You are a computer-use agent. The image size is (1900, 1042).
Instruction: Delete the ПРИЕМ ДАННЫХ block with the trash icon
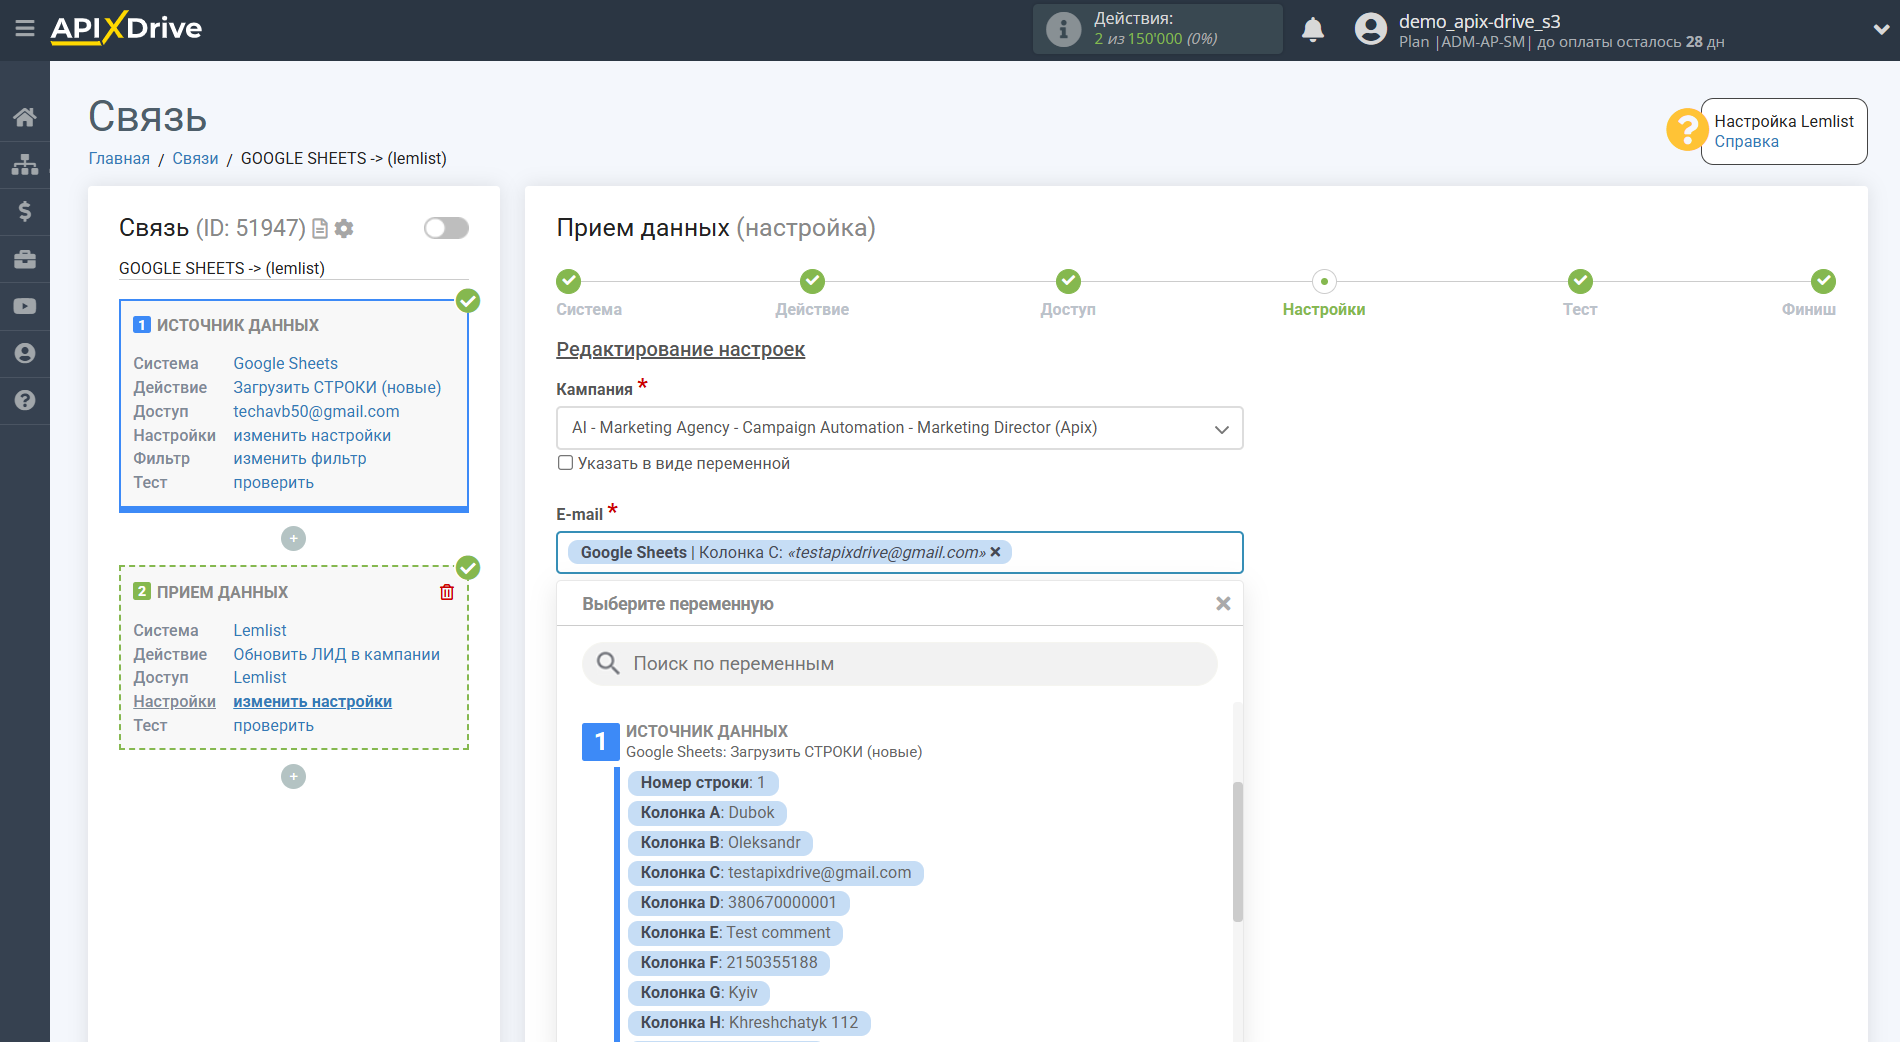447,592
